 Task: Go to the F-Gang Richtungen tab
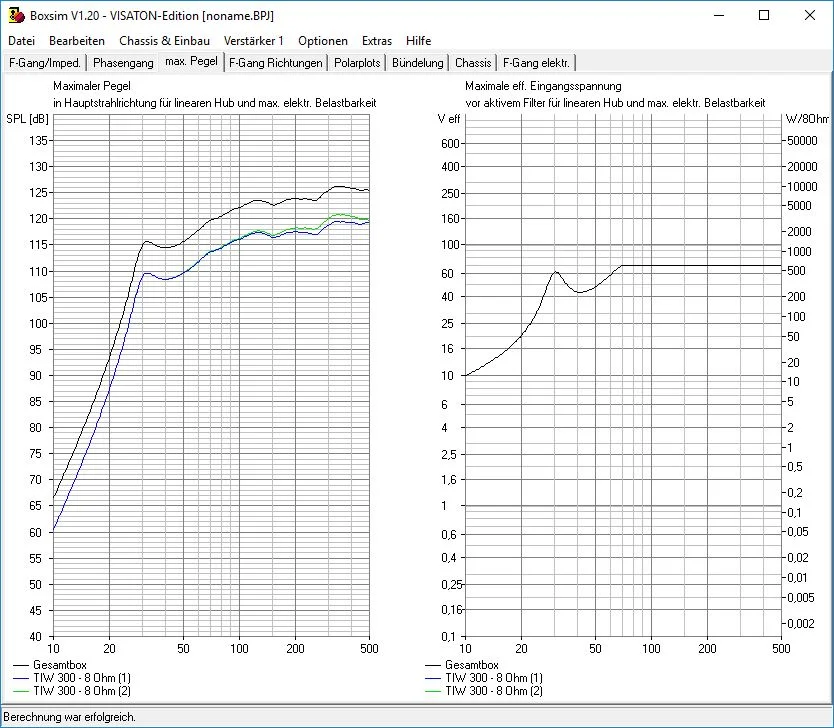[x=276, y=63]
